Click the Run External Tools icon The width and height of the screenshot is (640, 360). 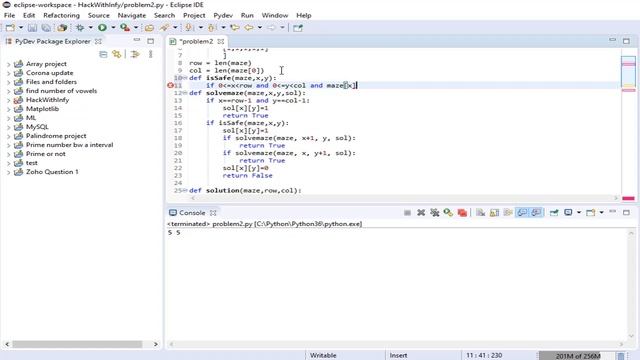125,28
